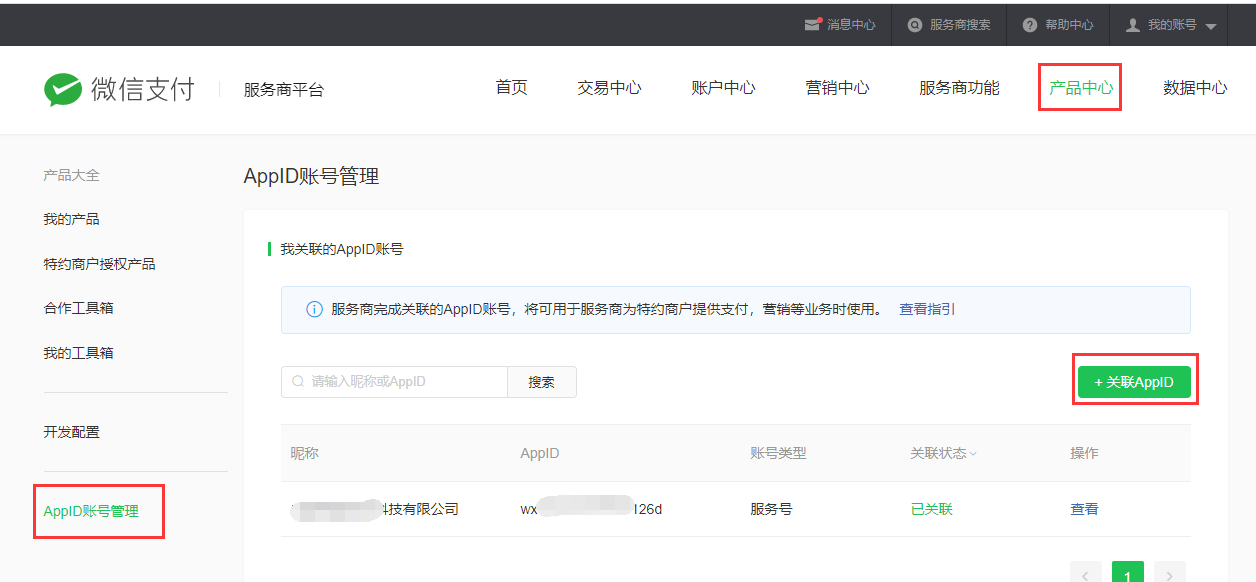
Task: Click the info icon in the blue notice
Action: click(x=314, y=310)
